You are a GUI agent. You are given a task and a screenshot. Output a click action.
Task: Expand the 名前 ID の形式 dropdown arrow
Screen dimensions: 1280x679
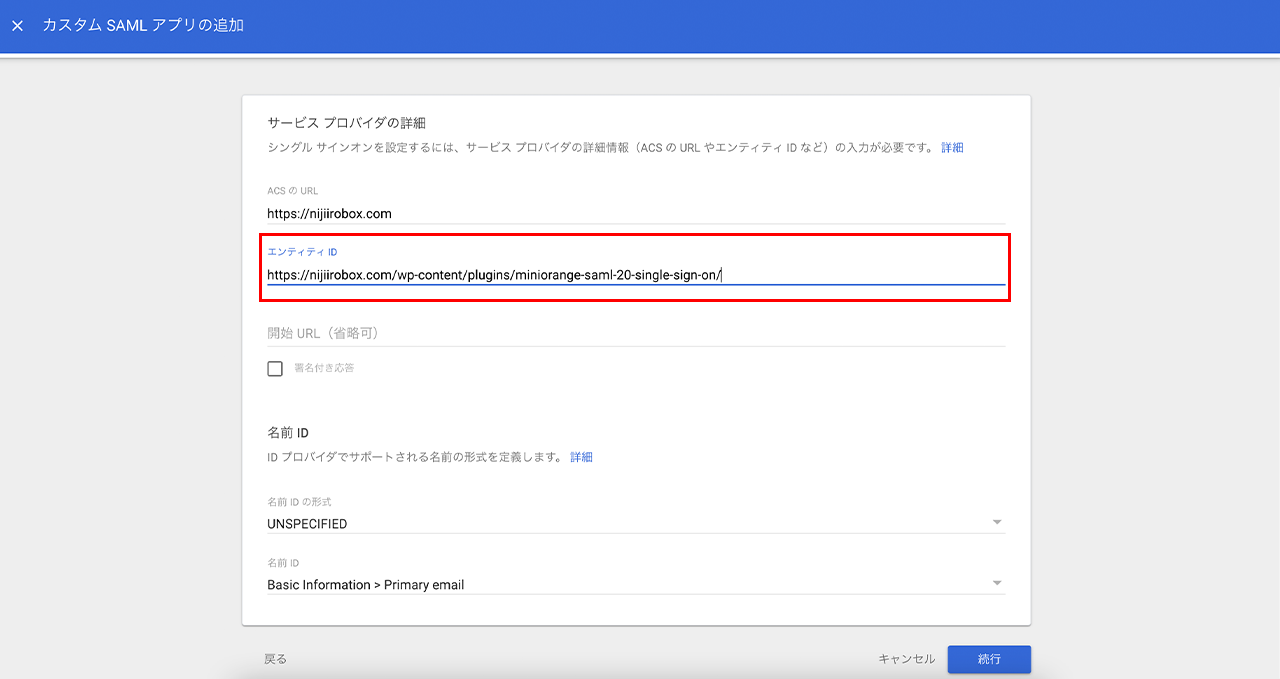tap(996, 523)
